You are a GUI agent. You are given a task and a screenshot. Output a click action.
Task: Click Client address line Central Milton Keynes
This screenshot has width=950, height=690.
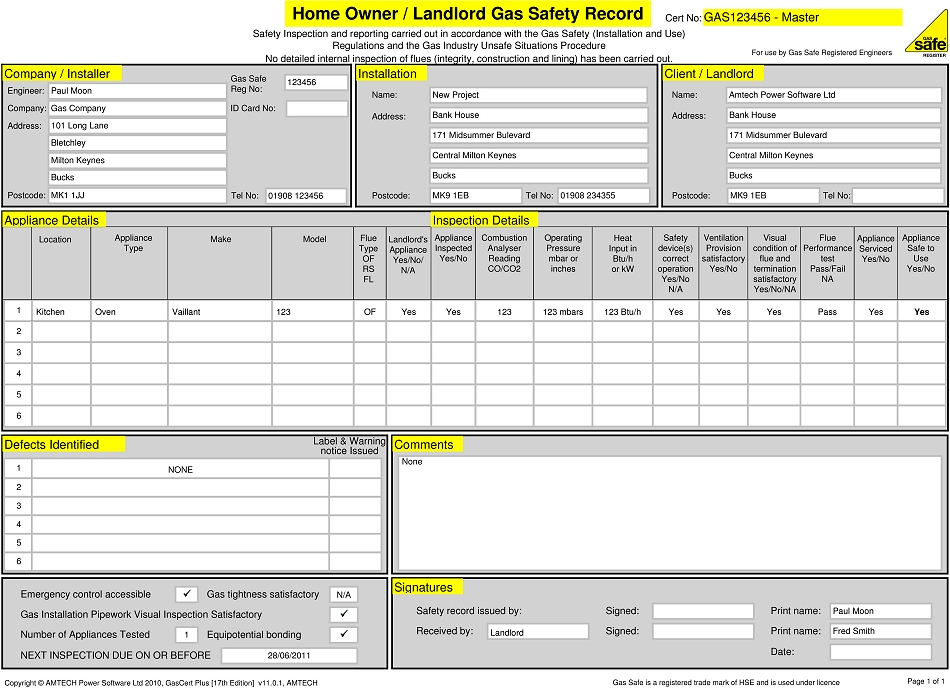[x=834, y=155]
